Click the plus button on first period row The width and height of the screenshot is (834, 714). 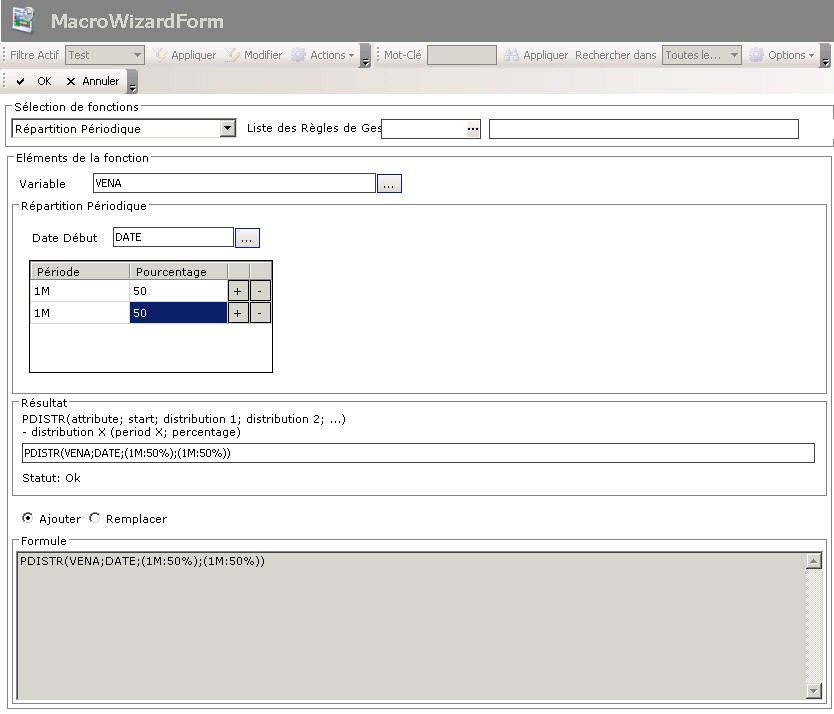click(238, 291)
